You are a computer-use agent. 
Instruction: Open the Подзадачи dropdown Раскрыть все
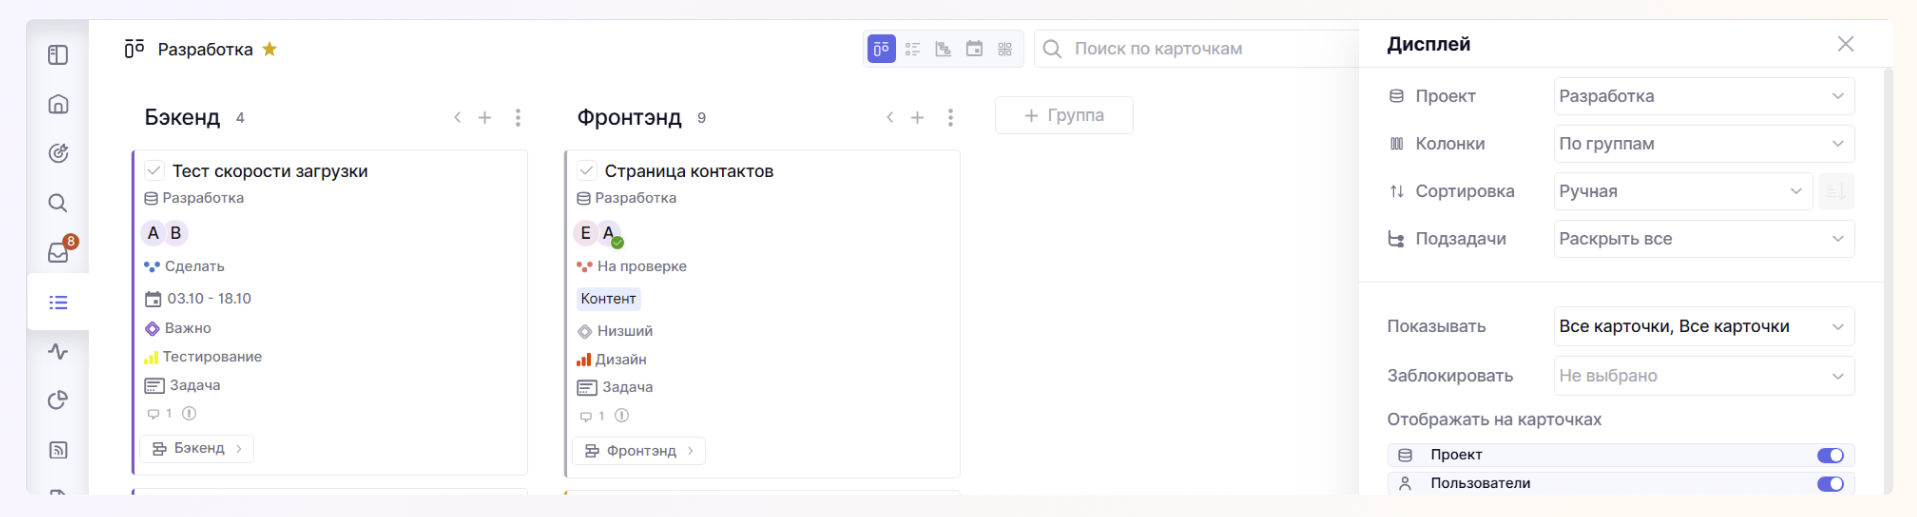click(1703, 239)
